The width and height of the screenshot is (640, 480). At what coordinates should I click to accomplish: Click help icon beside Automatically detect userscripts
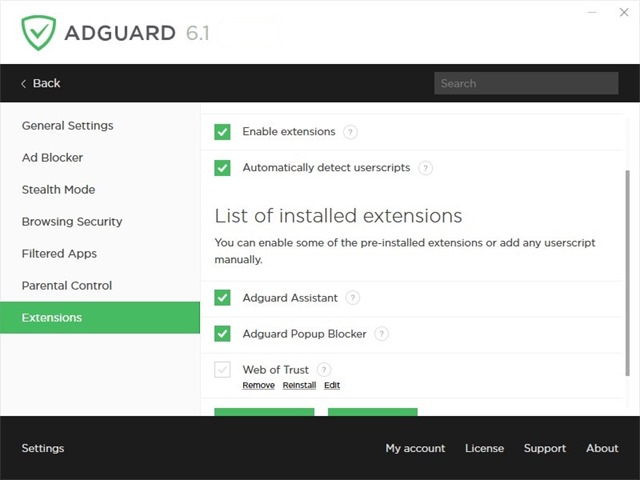click(426, 168)
